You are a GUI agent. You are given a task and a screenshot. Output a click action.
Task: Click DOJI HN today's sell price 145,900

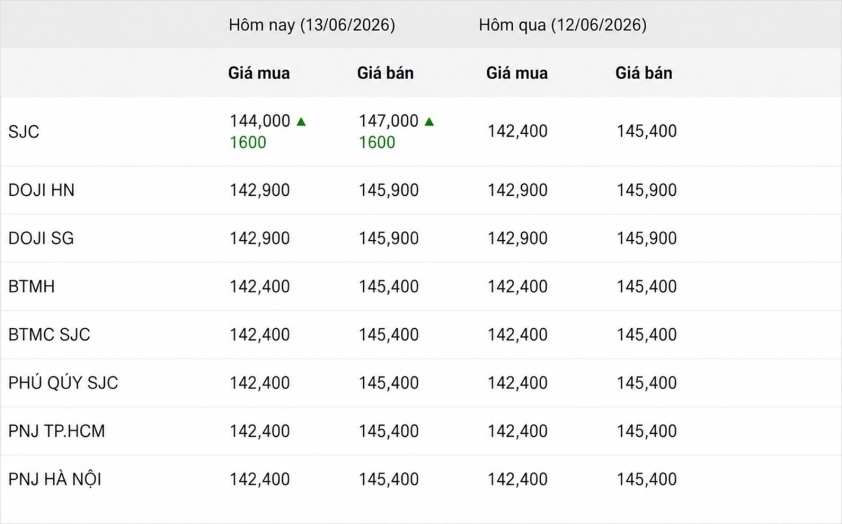click(389, 190)
